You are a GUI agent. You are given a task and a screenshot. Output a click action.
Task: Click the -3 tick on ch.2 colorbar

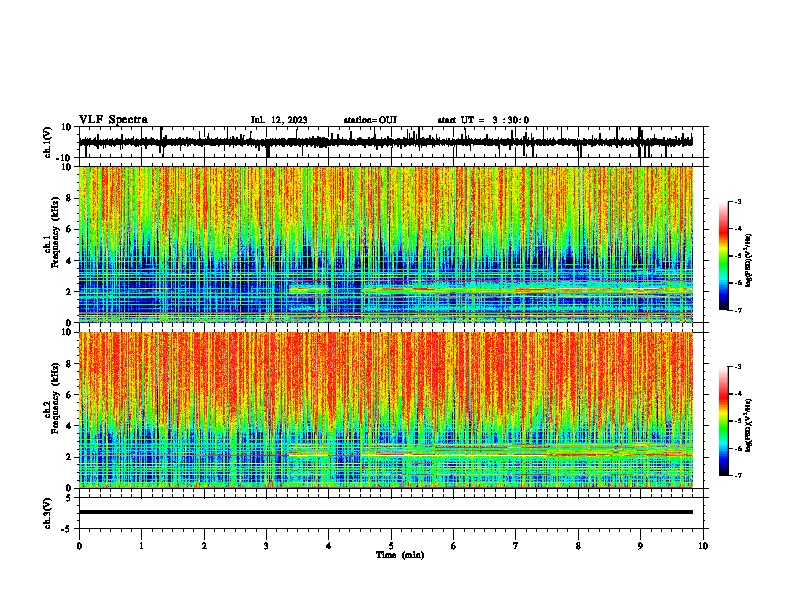tap(737, 367)
